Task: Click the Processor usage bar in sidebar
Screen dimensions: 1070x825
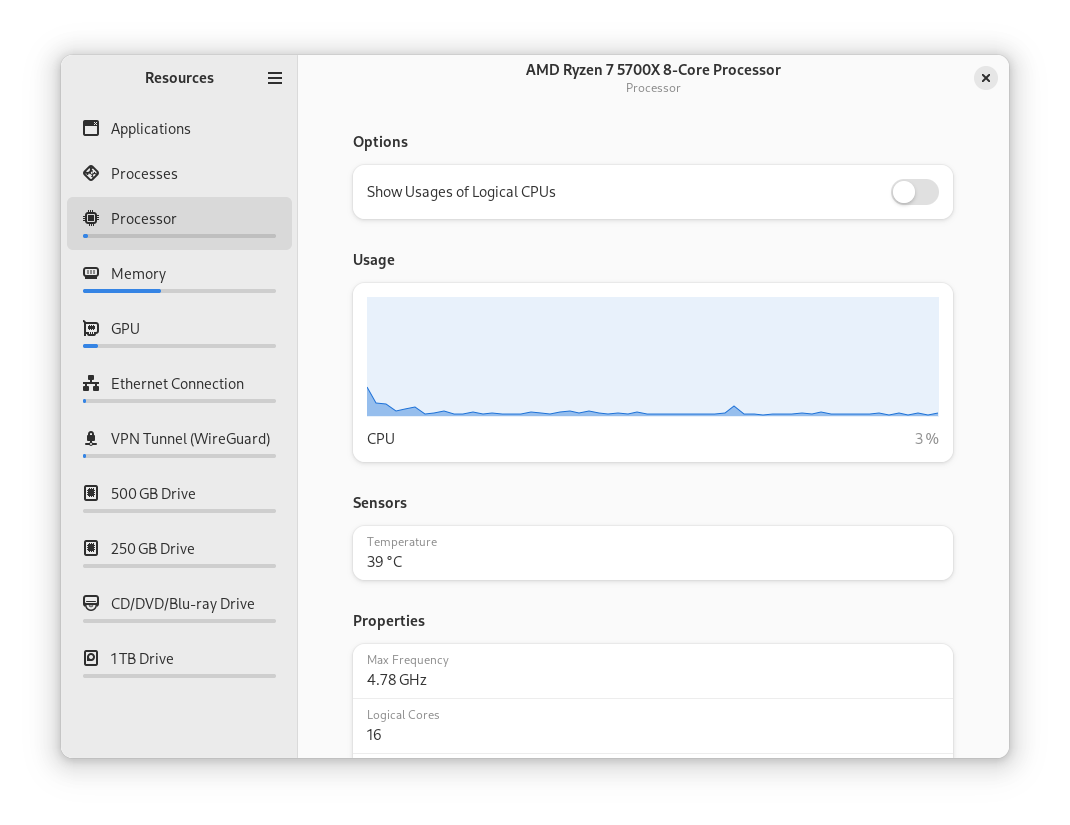Action: click(x=179, y=236)
